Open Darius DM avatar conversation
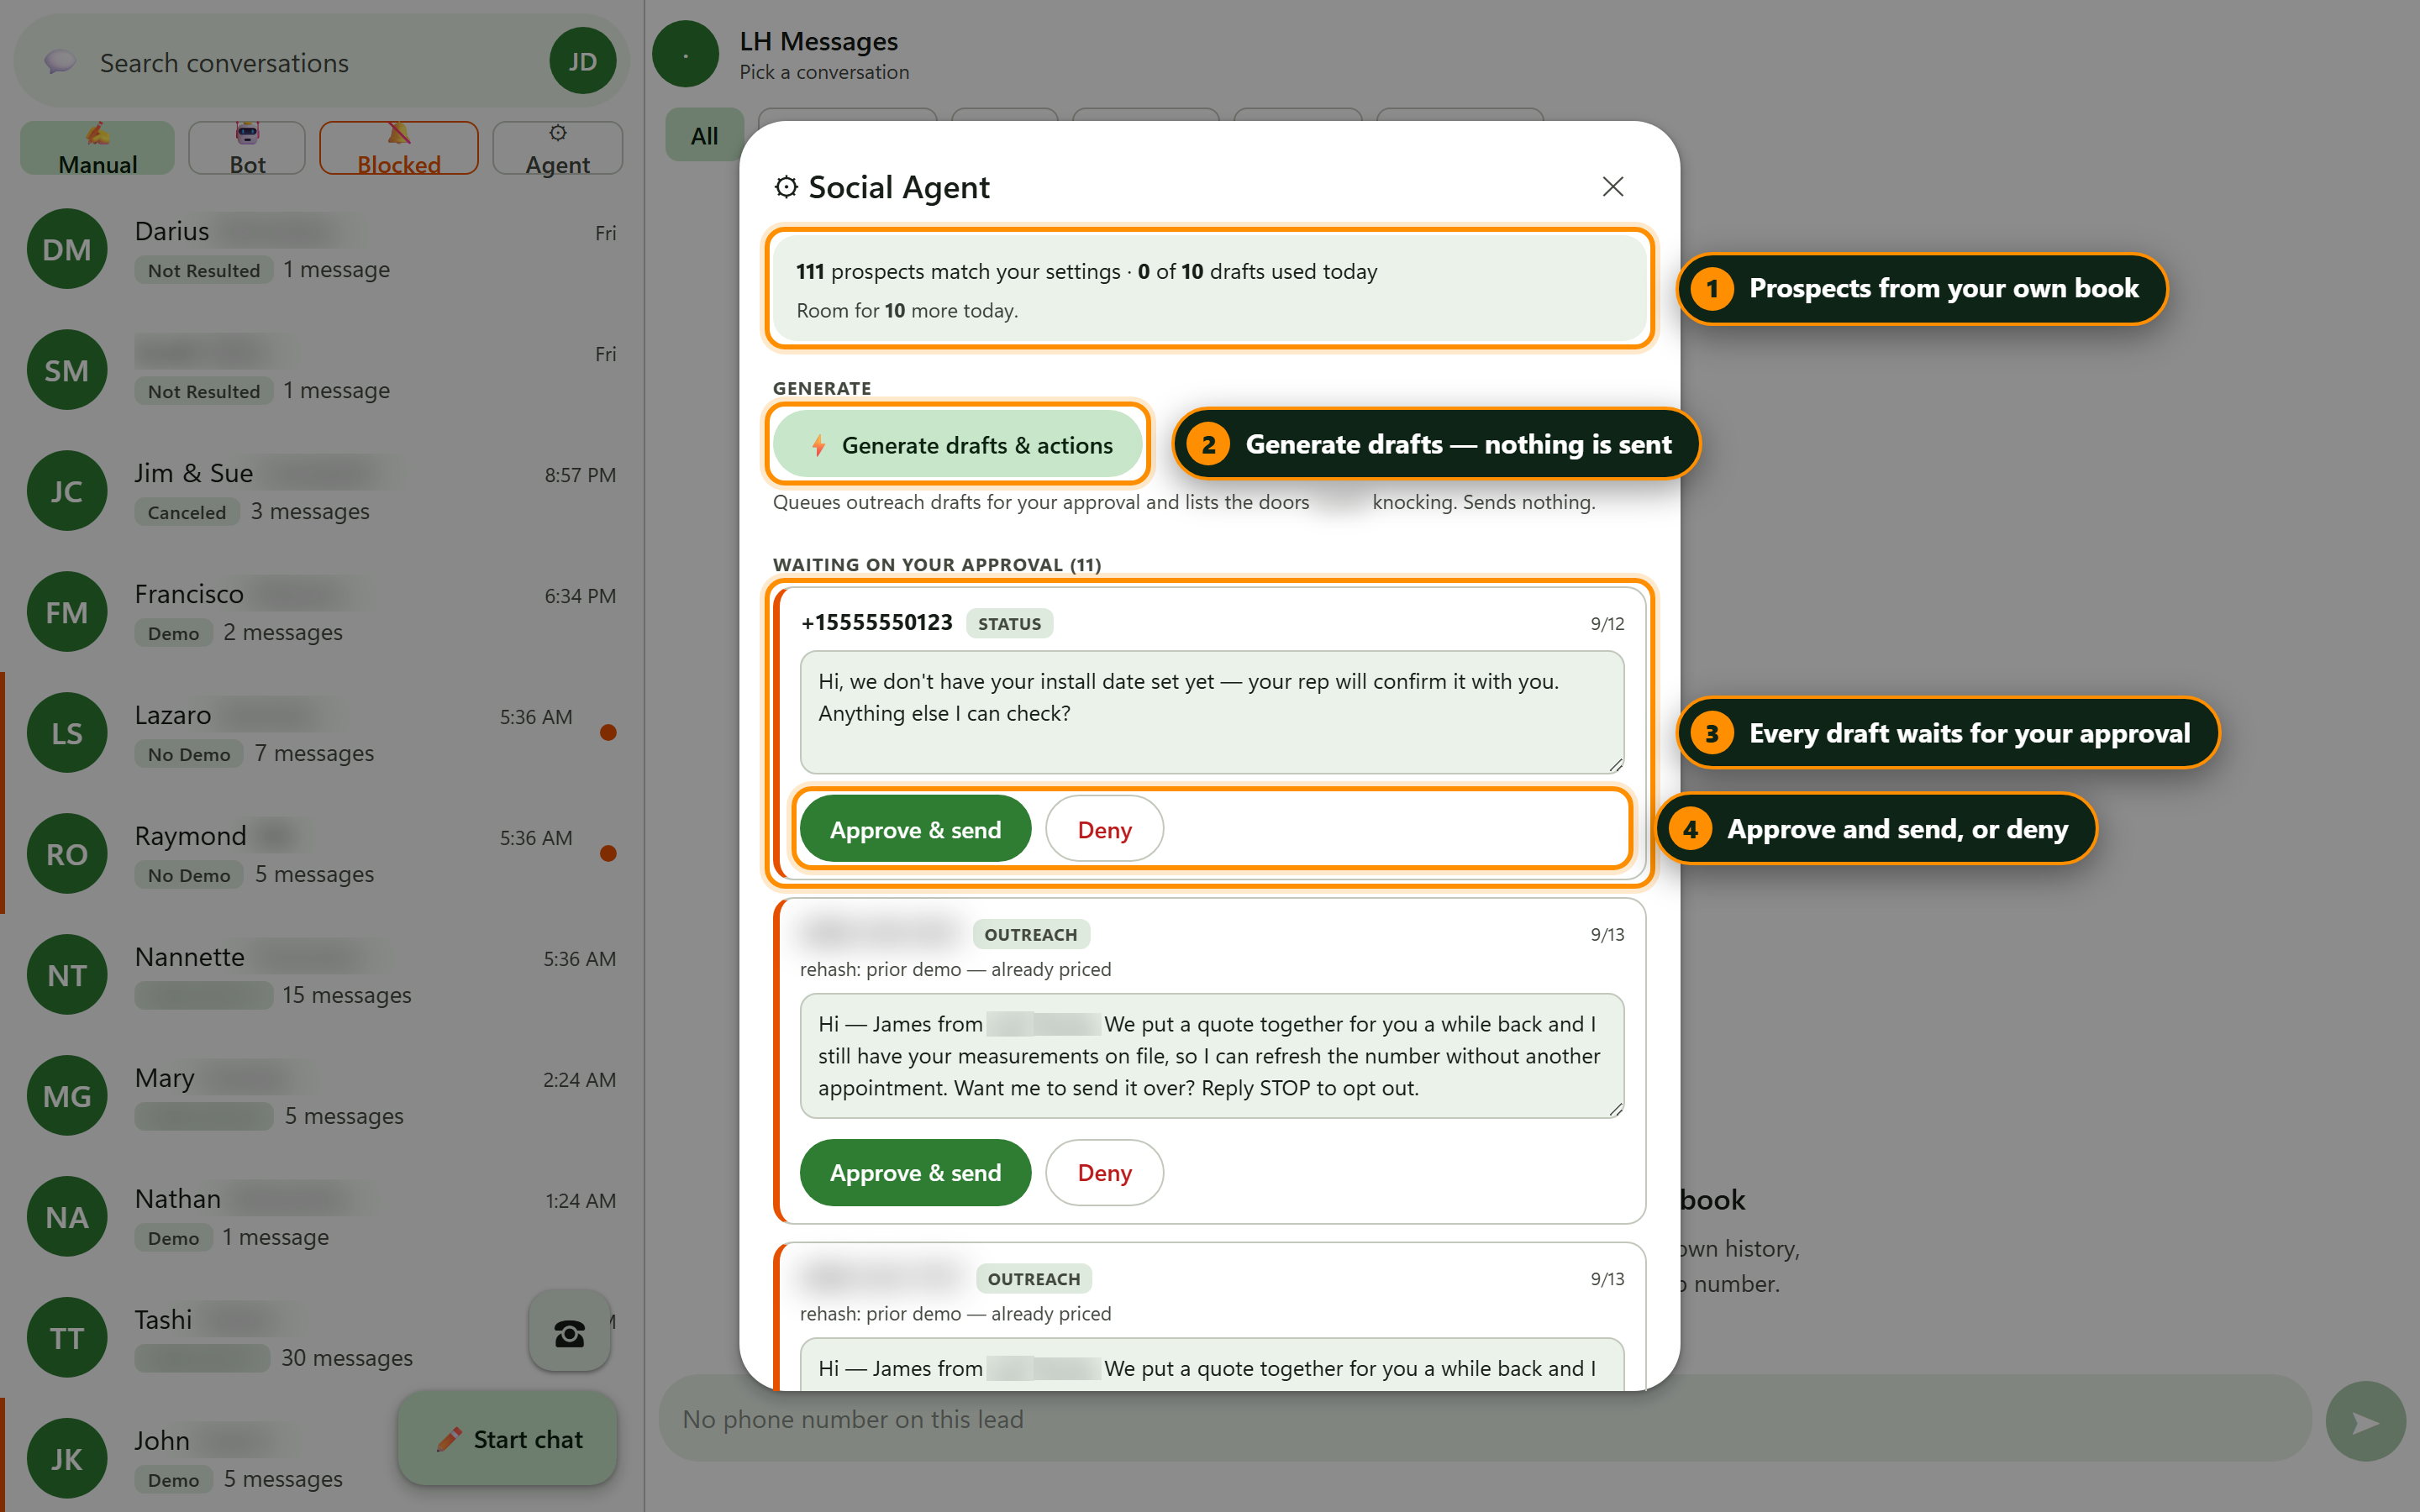2420x1512 pixels. point(67,249)
